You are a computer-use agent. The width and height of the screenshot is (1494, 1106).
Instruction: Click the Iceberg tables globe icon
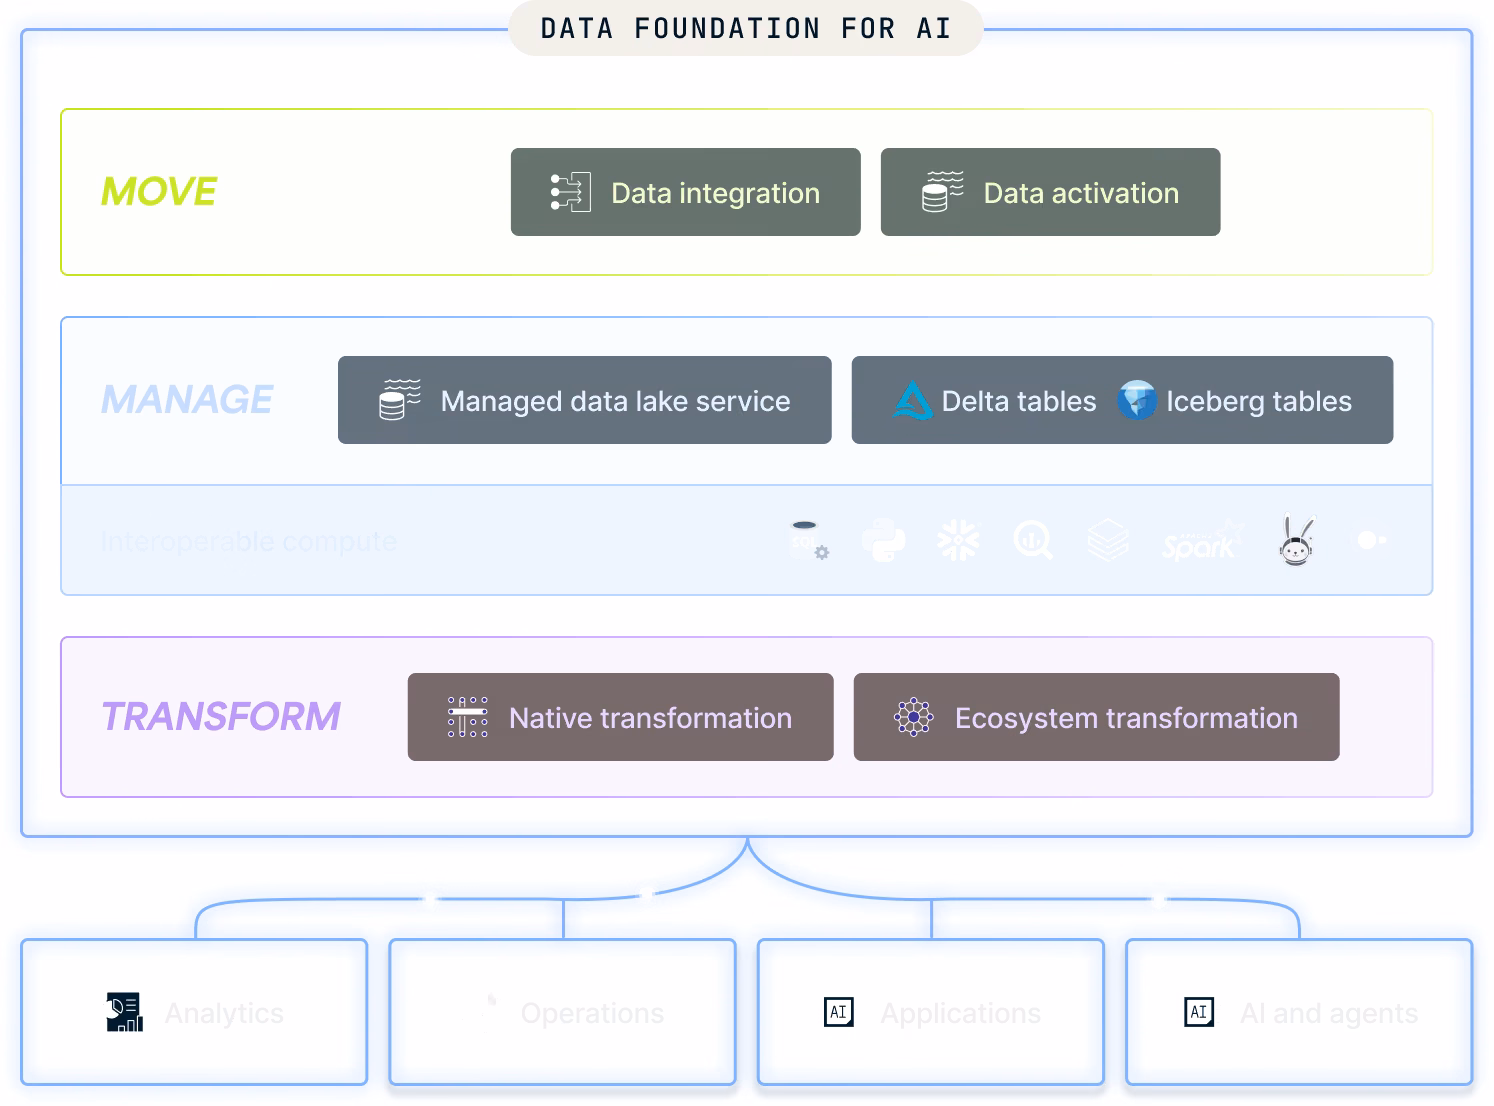coord(1137,401)
